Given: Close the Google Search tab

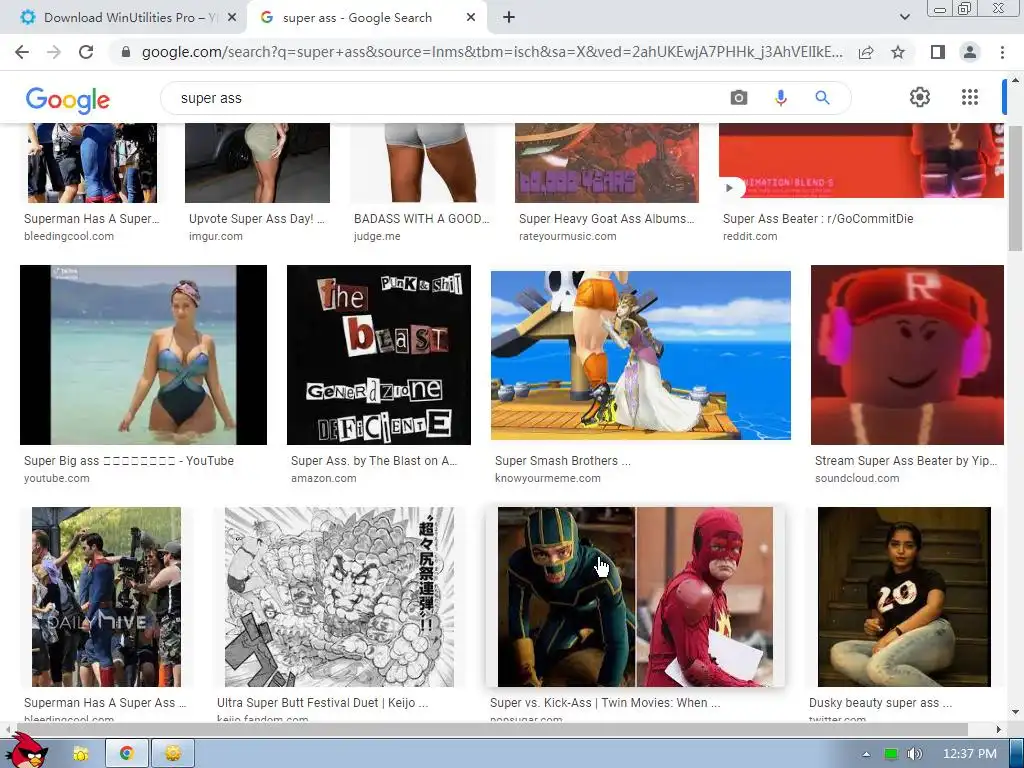Looking at the screenshot, I should [x=471, y=18].
